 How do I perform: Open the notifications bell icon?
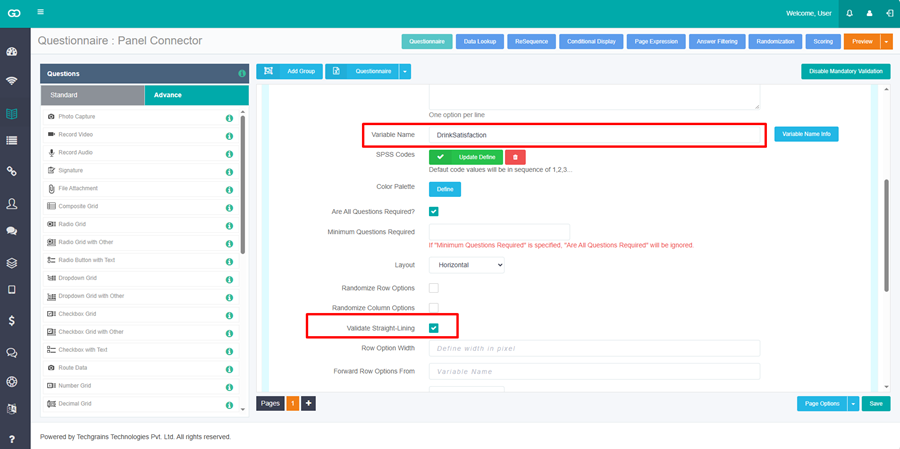pyautogui.click(x=849, y=13)
